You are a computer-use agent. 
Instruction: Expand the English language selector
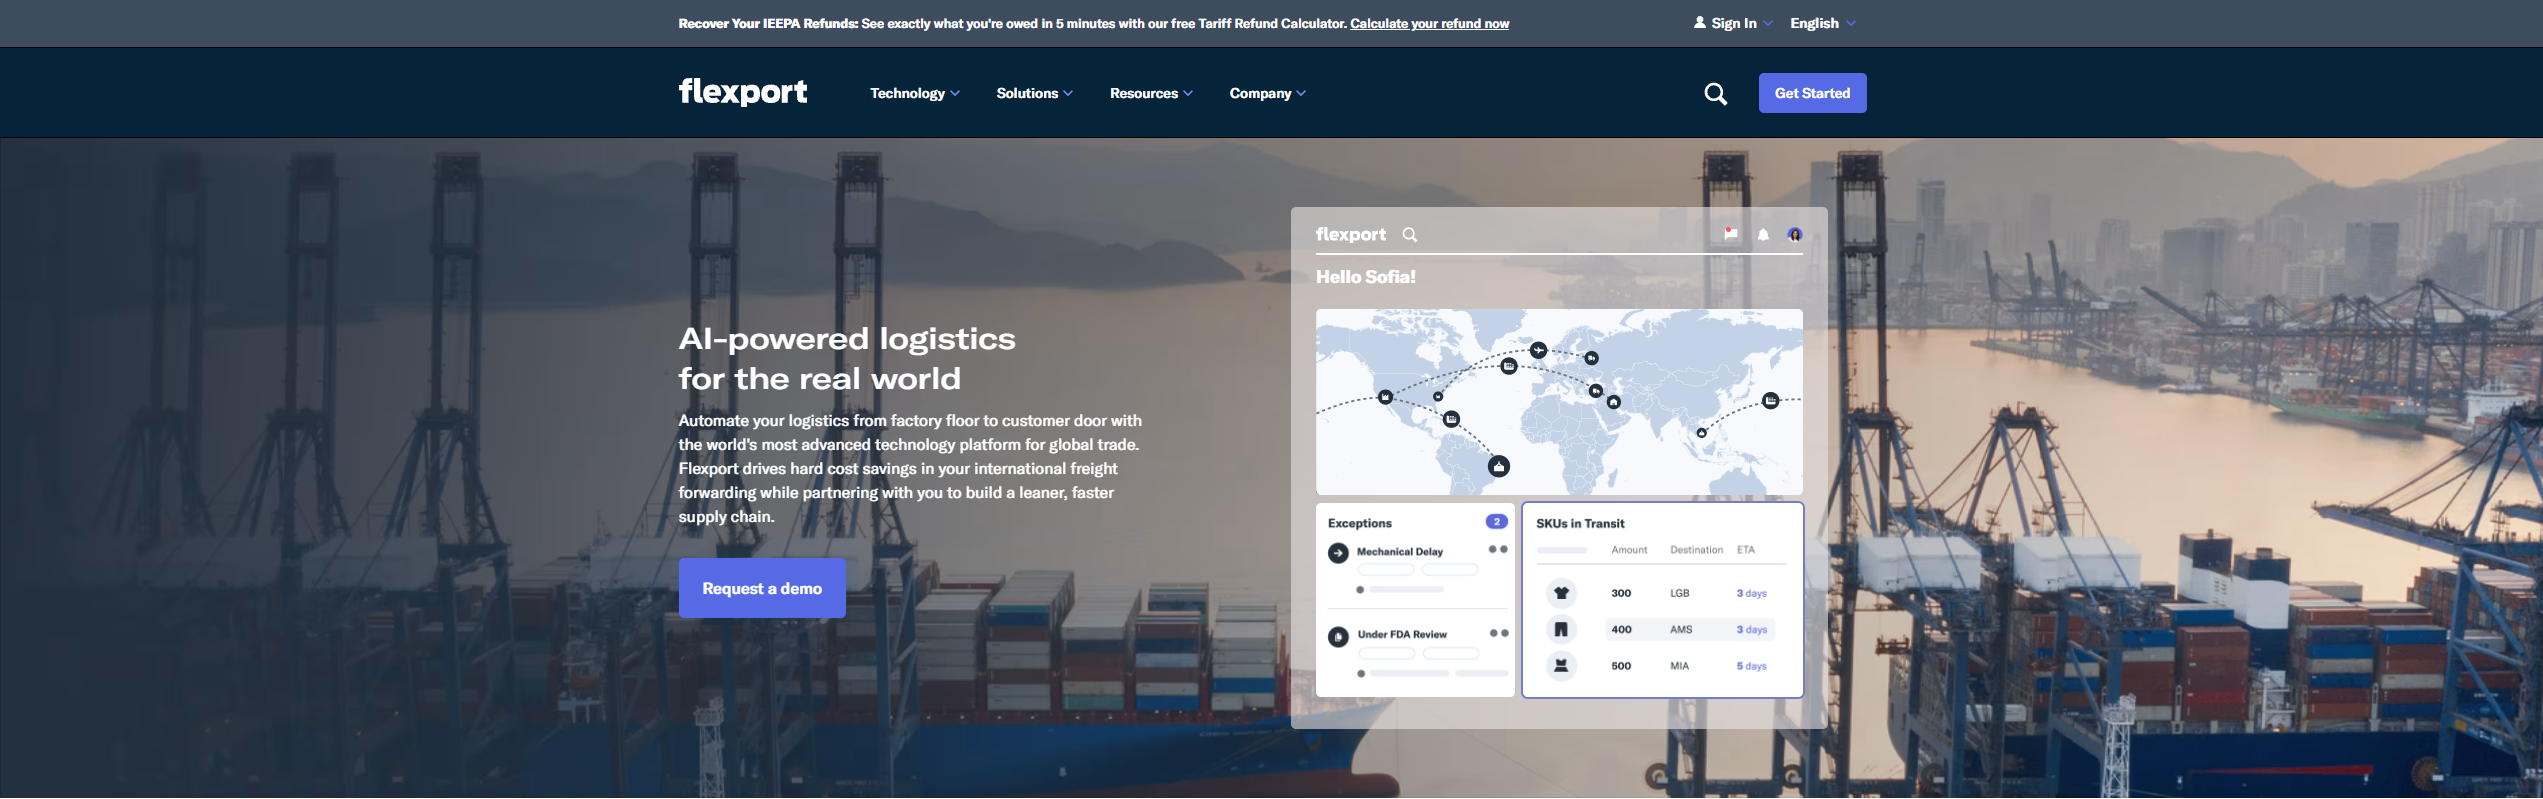(x=1822, y=23)
